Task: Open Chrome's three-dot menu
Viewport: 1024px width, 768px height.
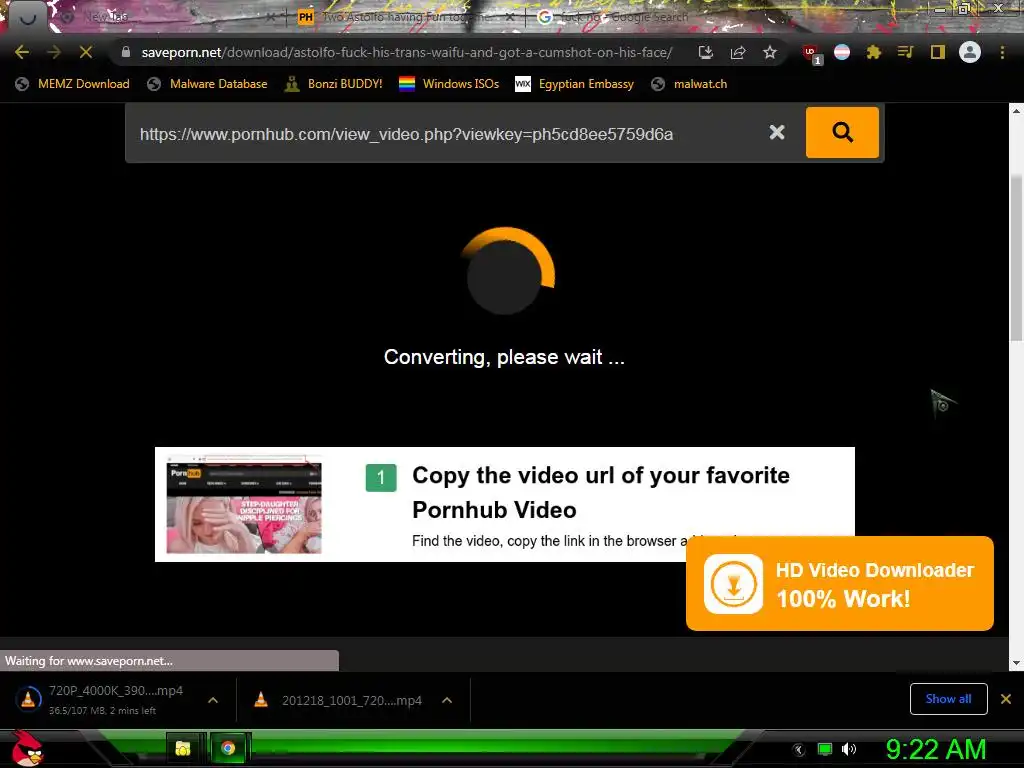Action: coord(1002,52)
